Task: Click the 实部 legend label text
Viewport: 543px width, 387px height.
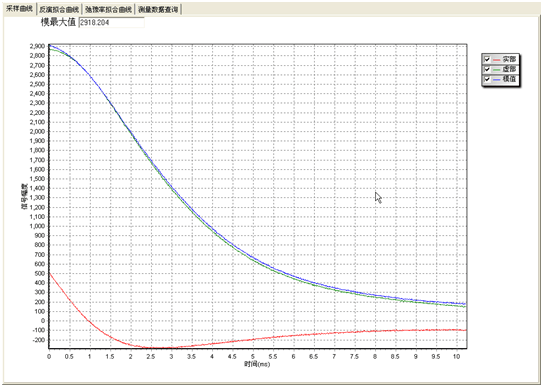Action: point(509,60)
